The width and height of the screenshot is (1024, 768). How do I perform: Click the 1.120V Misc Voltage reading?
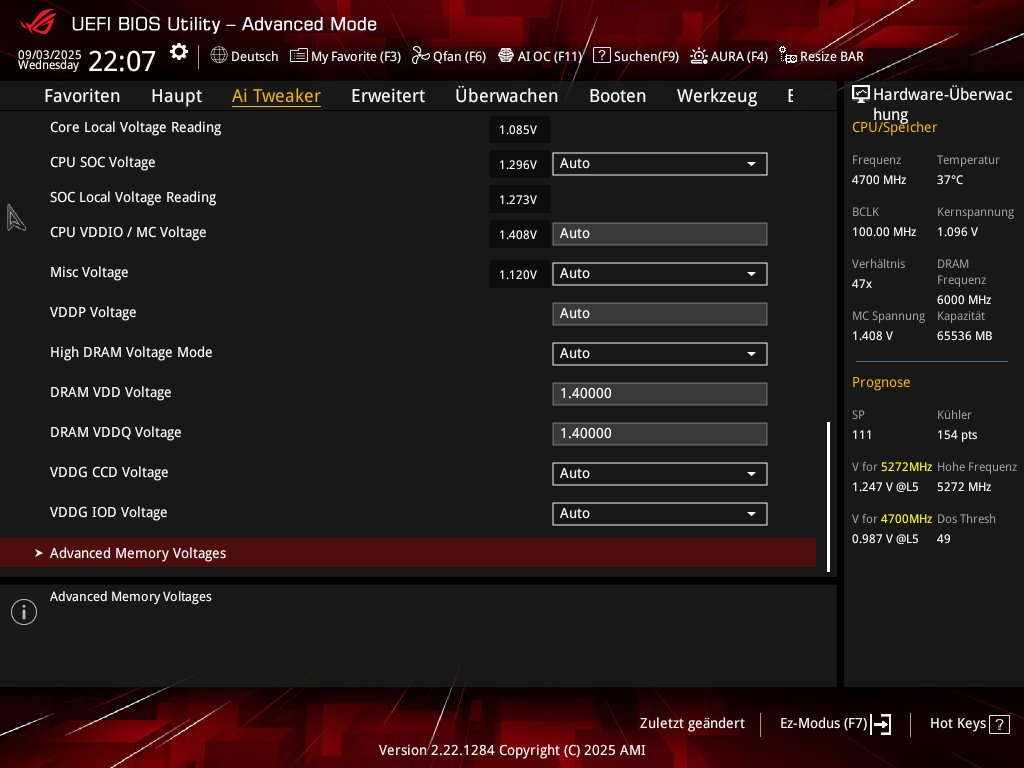point(519,274)
